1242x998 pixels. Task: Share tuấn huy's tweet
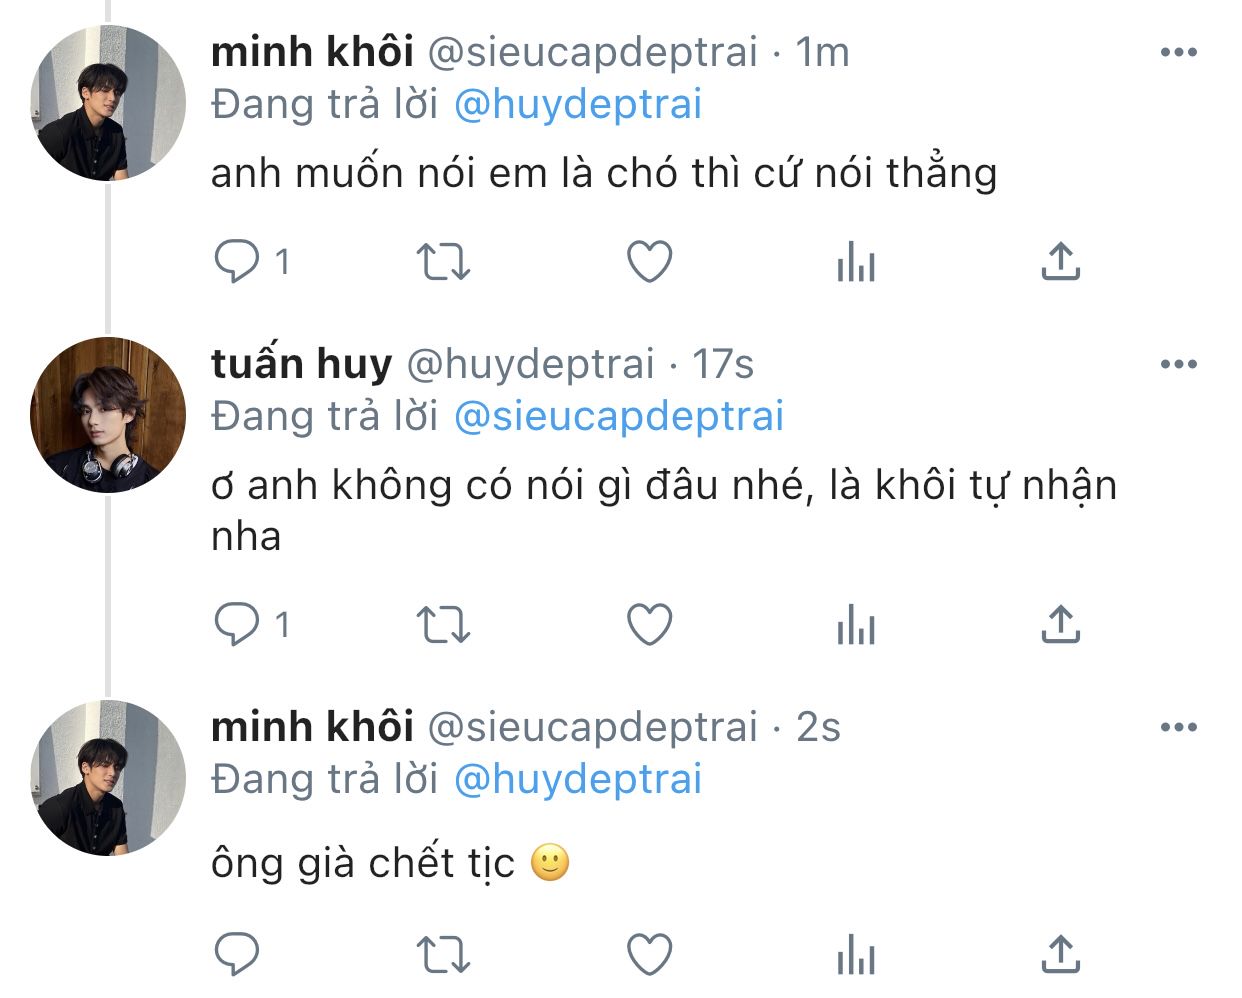click(x=1060, y=625)
